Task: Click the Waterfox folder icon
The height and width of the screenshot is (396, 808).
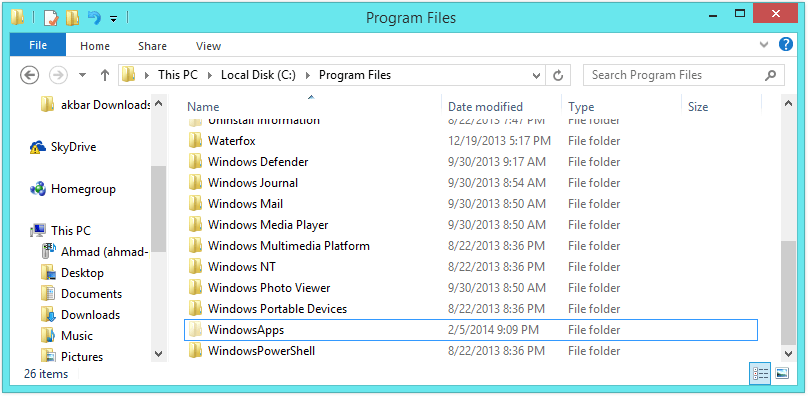Action: pos(195,141)
